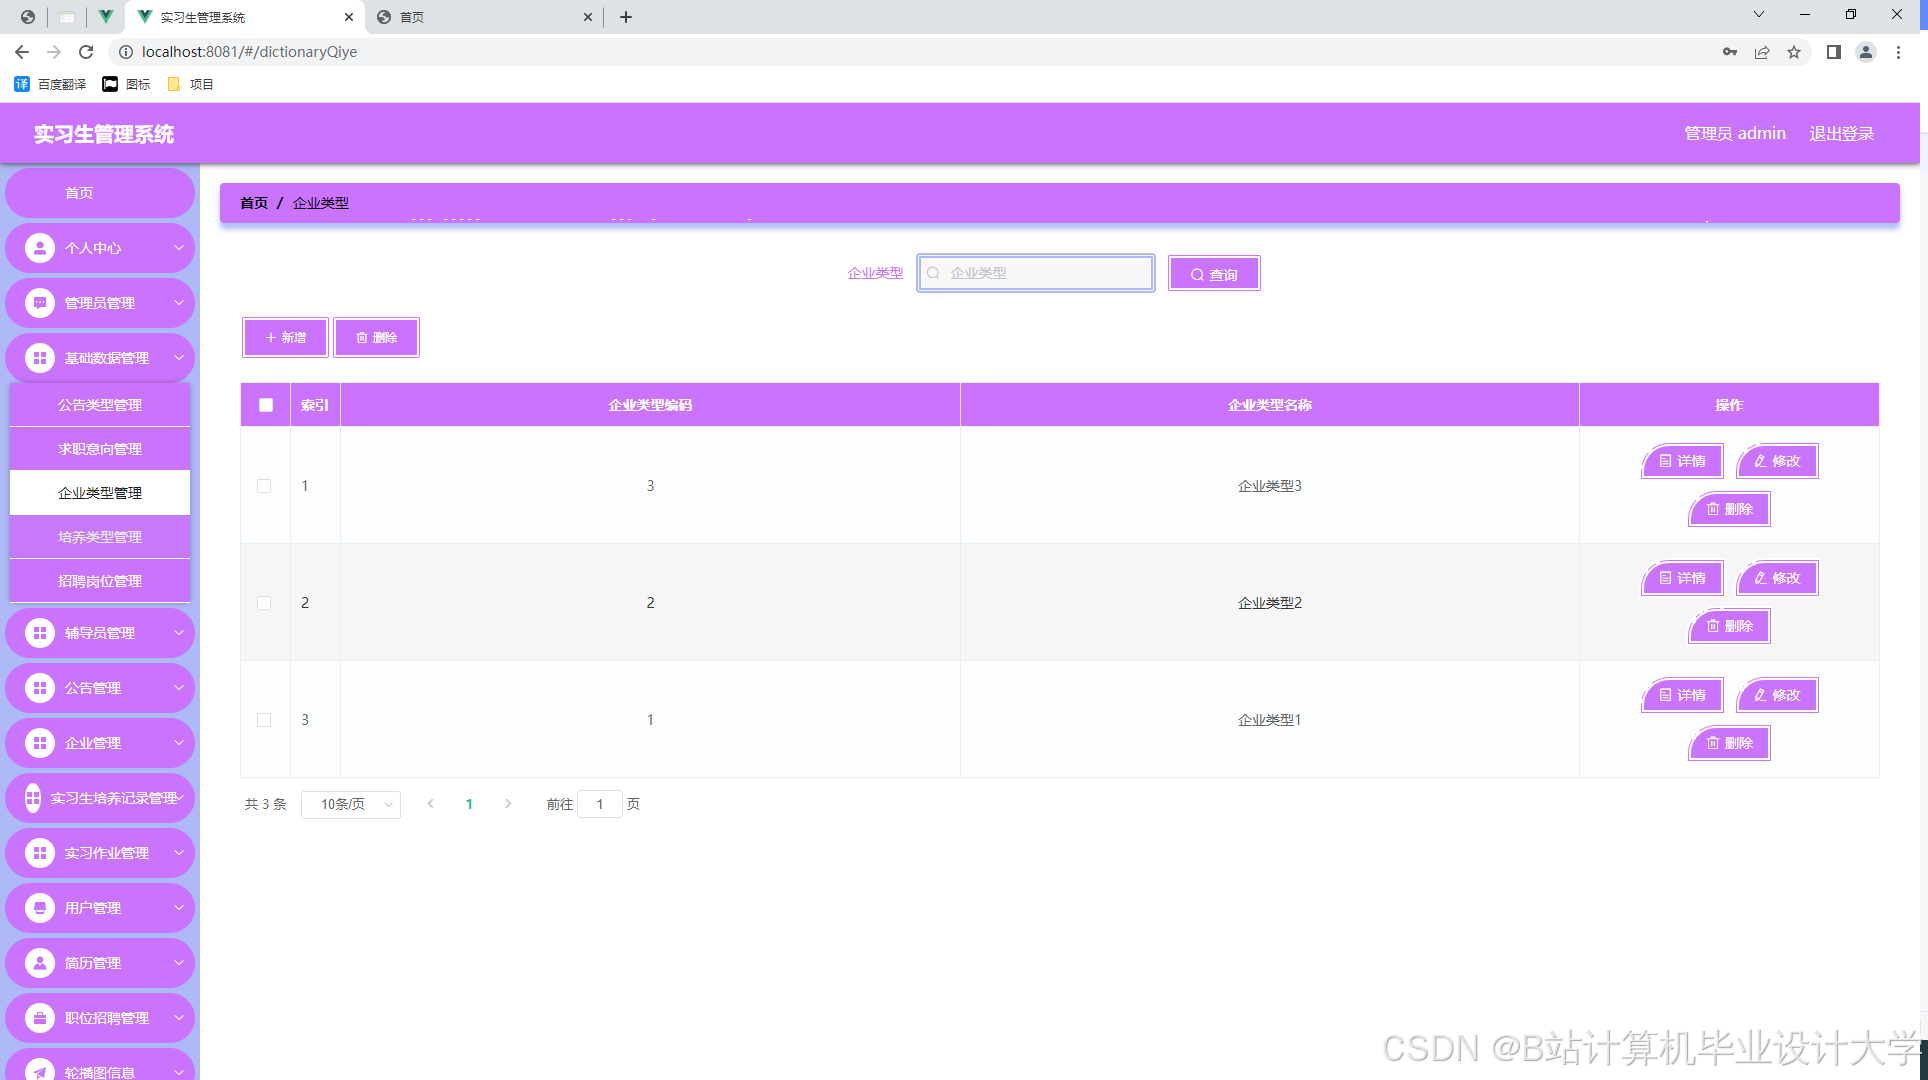The width and height of the screenshot is (1928, 1080).
Task: Expand the 辅导员管理 sidebar menu
Action: 100,633
